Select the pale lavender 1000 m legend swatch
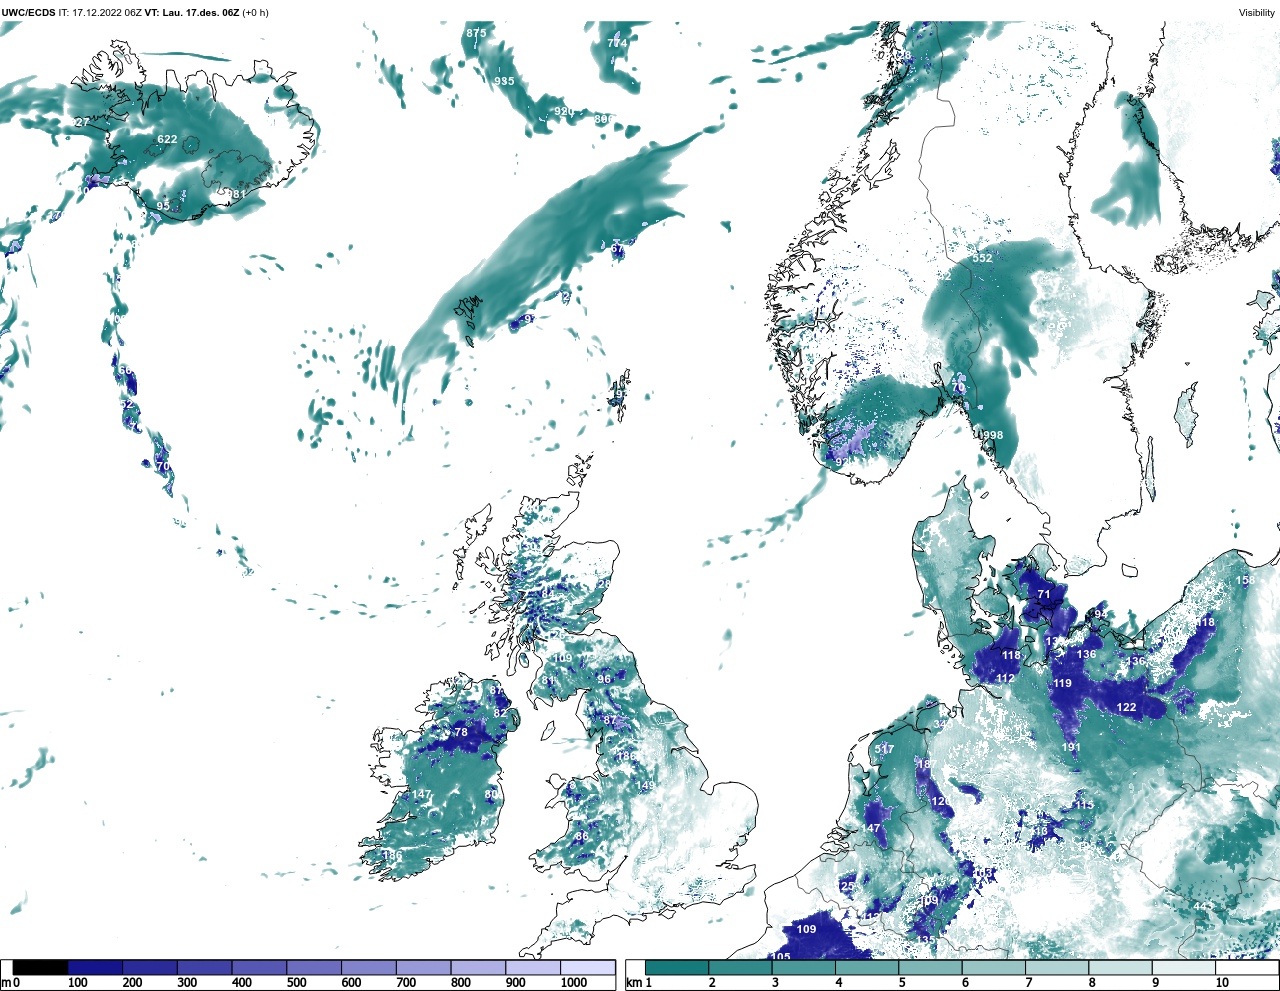The height and width of the screenshot is (991, 1280). [587, 968]
